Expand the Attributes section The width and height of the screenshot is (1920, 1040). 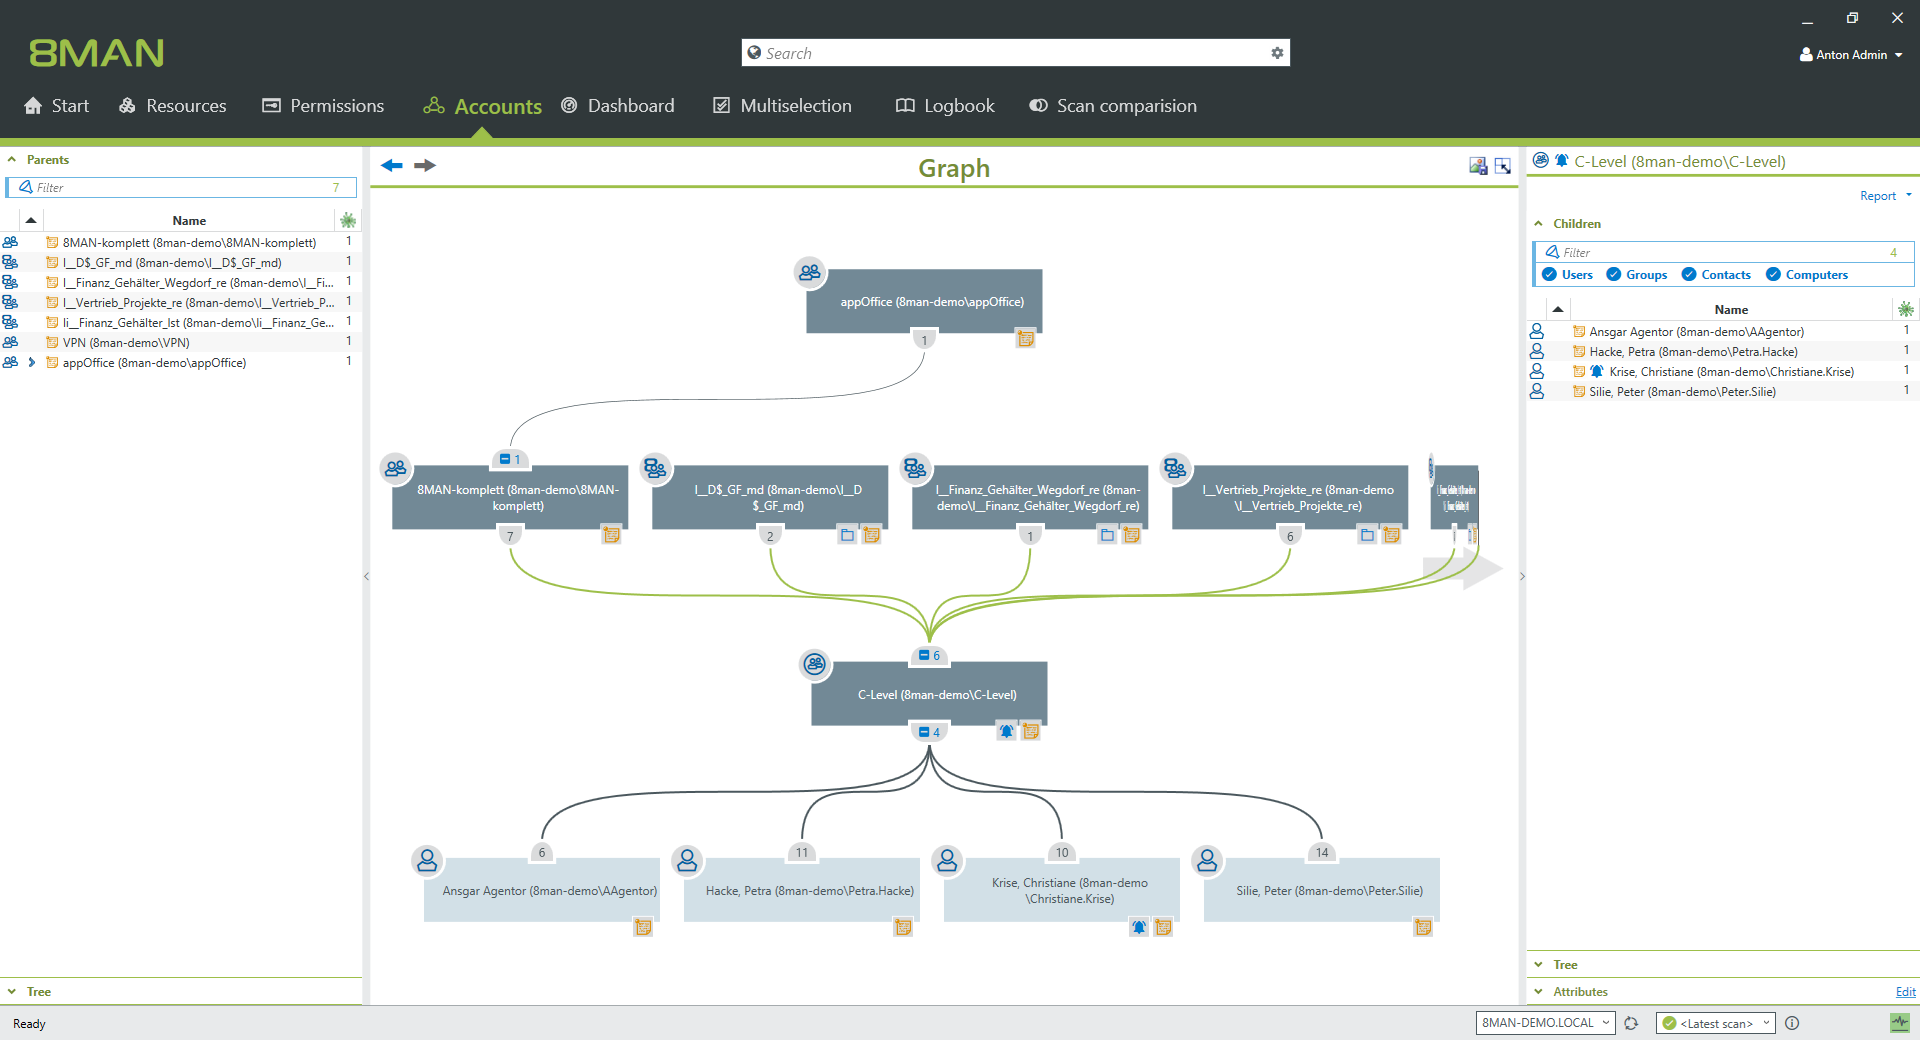pyautogui.click(x=1539, y=992)
